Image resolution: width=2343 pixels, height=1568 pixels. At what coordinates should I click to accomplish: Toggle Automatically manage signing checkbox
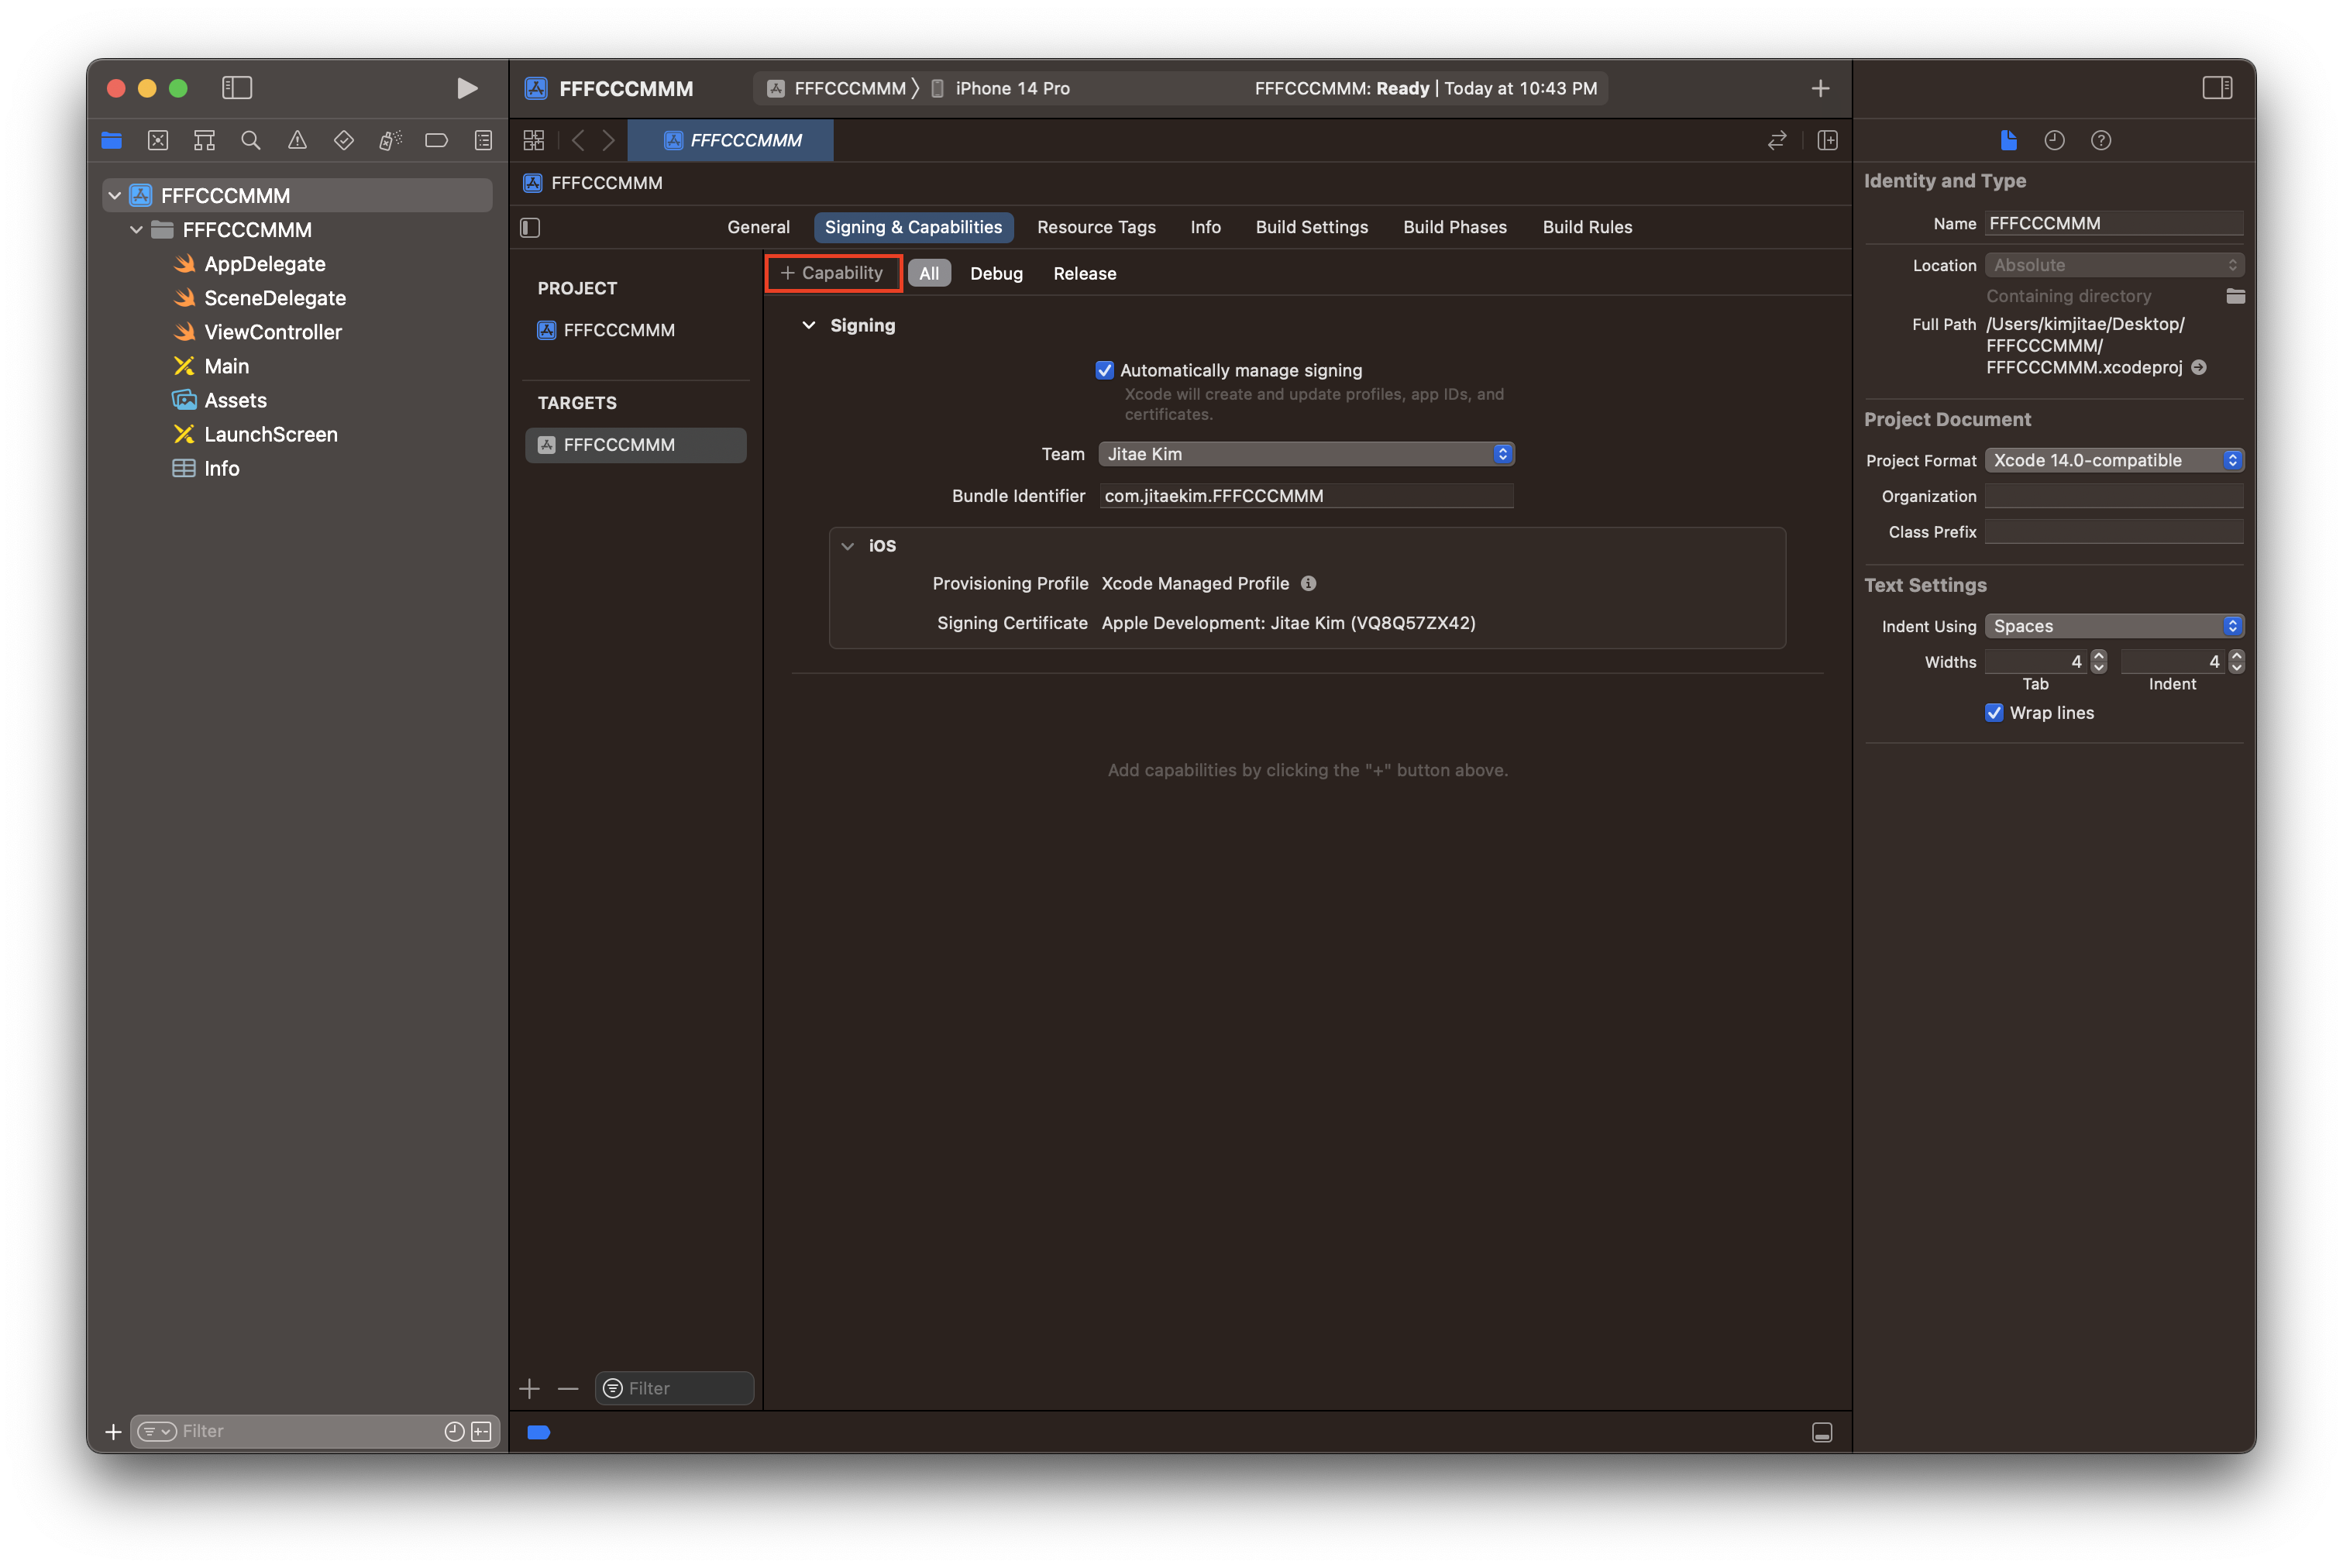point(1104,370)
